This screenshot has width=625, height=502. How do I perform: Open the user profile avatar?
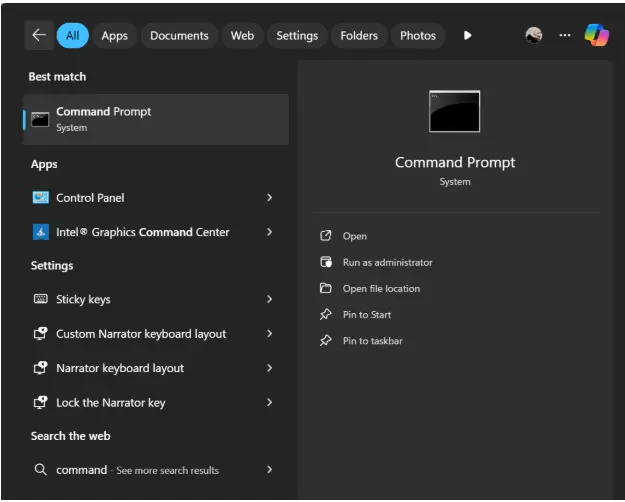534,35
